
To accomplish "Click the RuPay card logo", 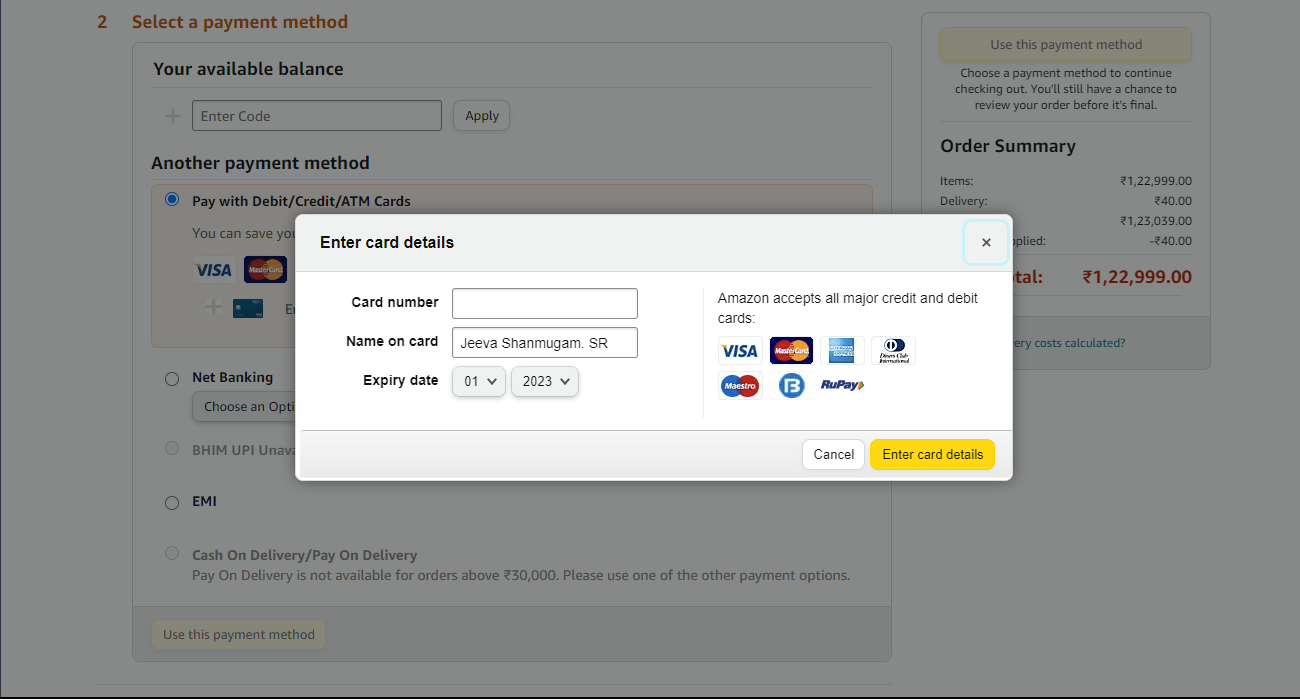I will (842, 385).
